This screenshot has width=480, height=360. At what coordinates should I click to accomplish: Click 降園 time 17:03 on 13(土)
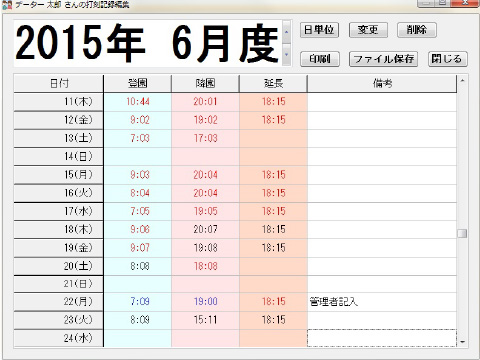(x=205, y=138)
